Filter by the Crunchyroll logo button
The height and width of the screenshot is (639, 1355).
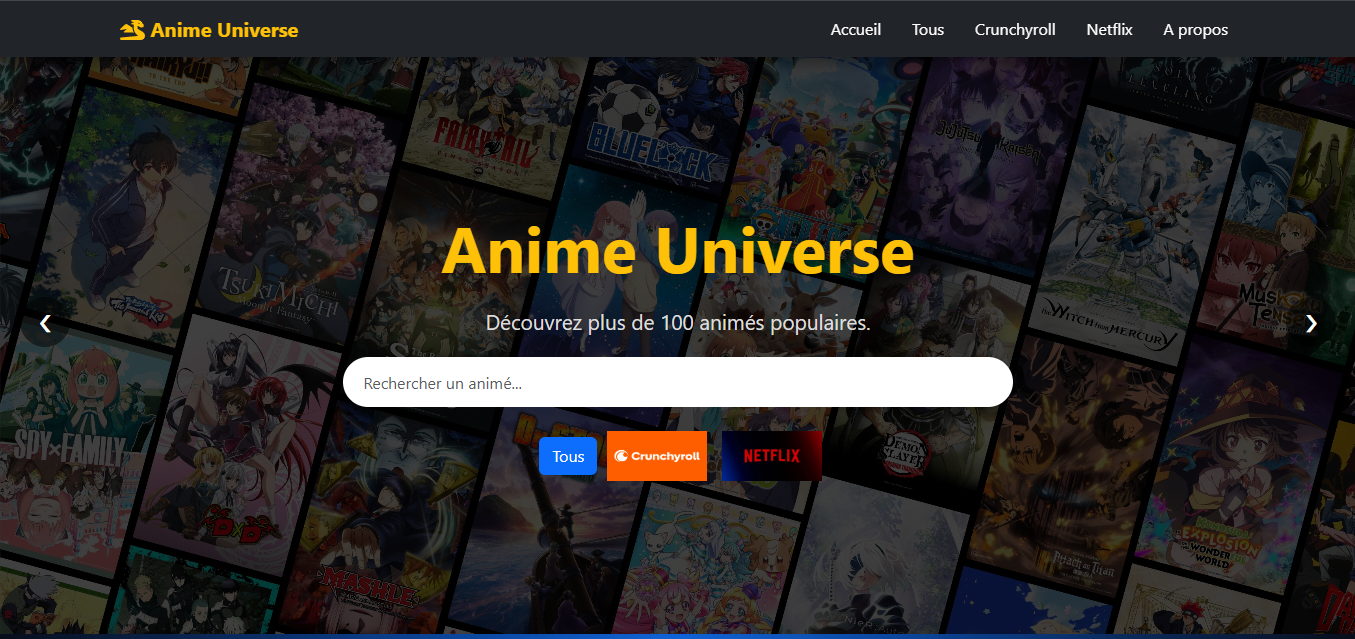(x=657, y=456)
